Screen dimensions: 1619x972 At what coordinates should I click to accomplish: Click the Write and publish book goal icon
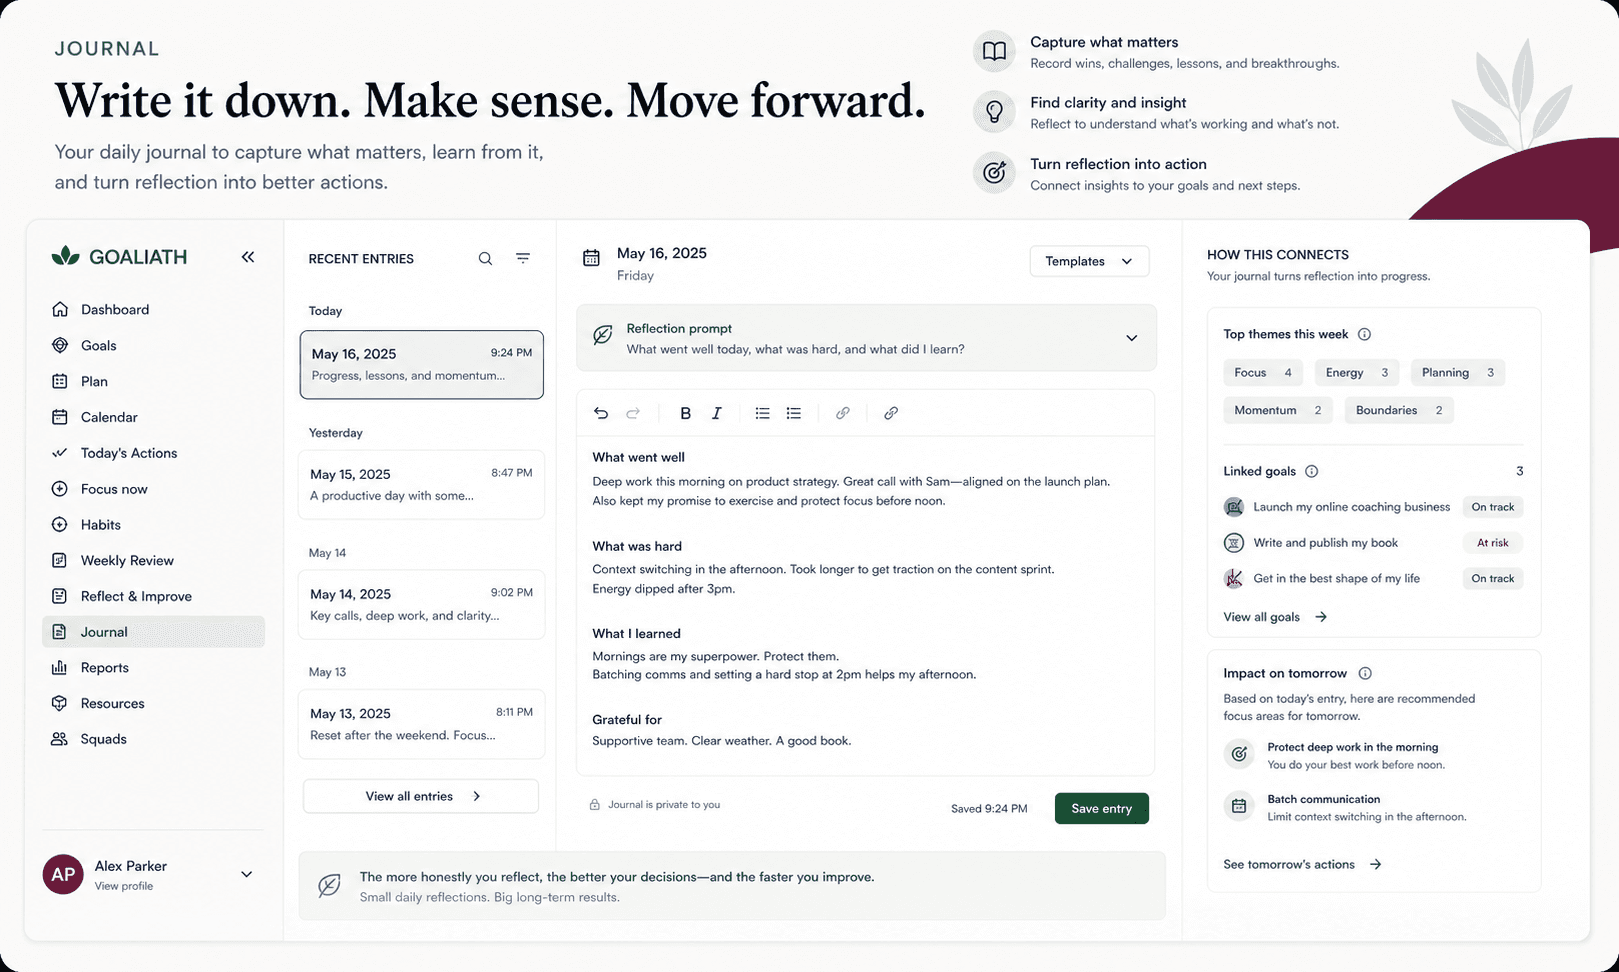point(1234,543)
